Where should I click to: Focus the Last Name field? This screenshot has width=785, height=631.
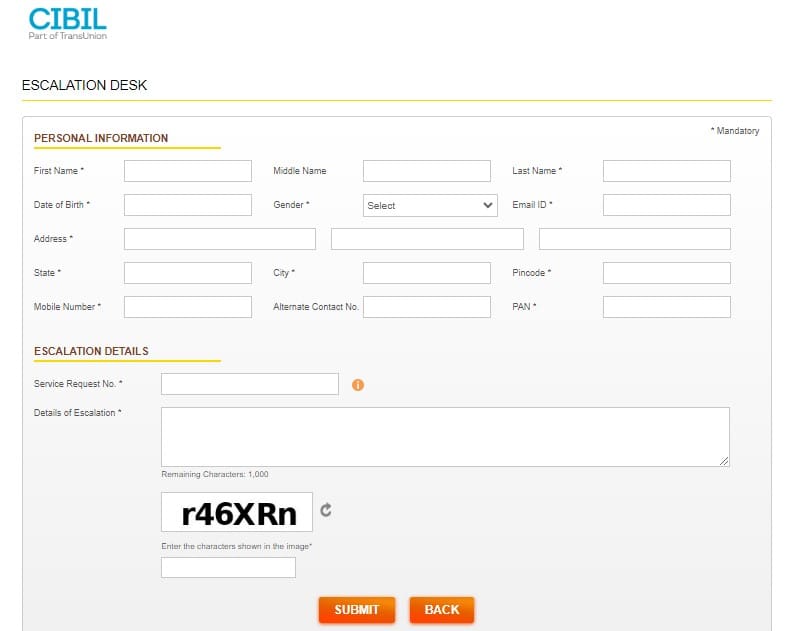[666, 171]
